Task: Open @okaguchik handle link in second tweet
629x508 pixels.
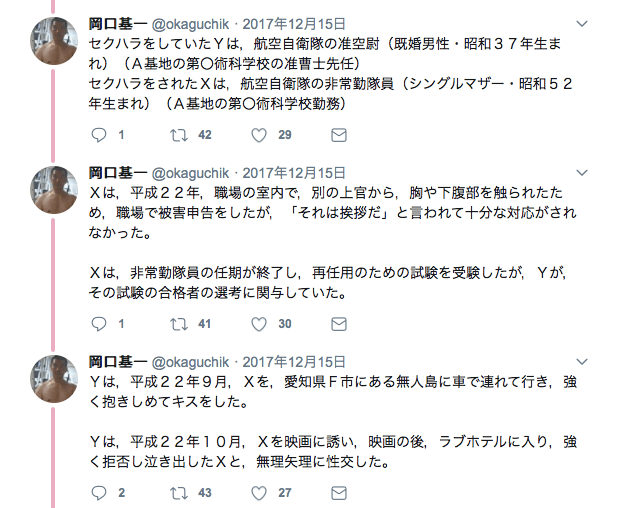Action: click(192, 172)
